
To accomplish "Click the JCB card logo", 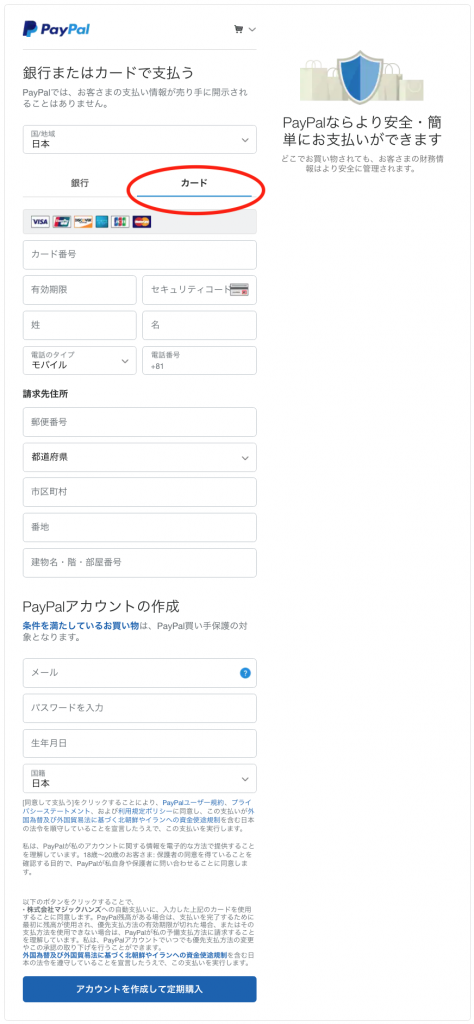I will pos(121,222).
